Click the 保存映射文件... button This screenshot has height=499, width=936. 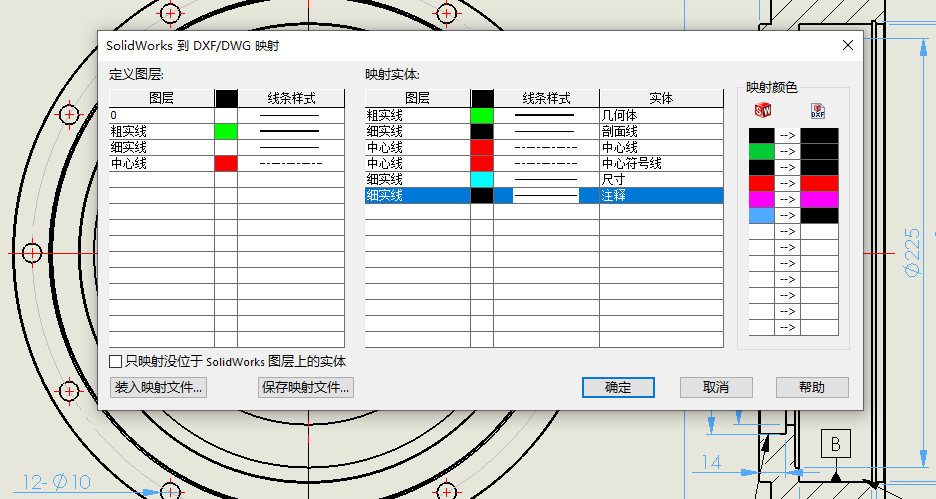(306, 387)
